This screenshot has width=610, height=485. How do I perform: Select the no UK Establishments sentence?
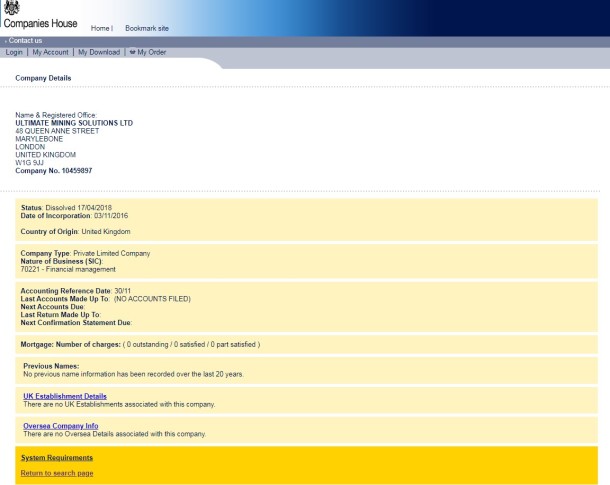[x=119, y=404]
